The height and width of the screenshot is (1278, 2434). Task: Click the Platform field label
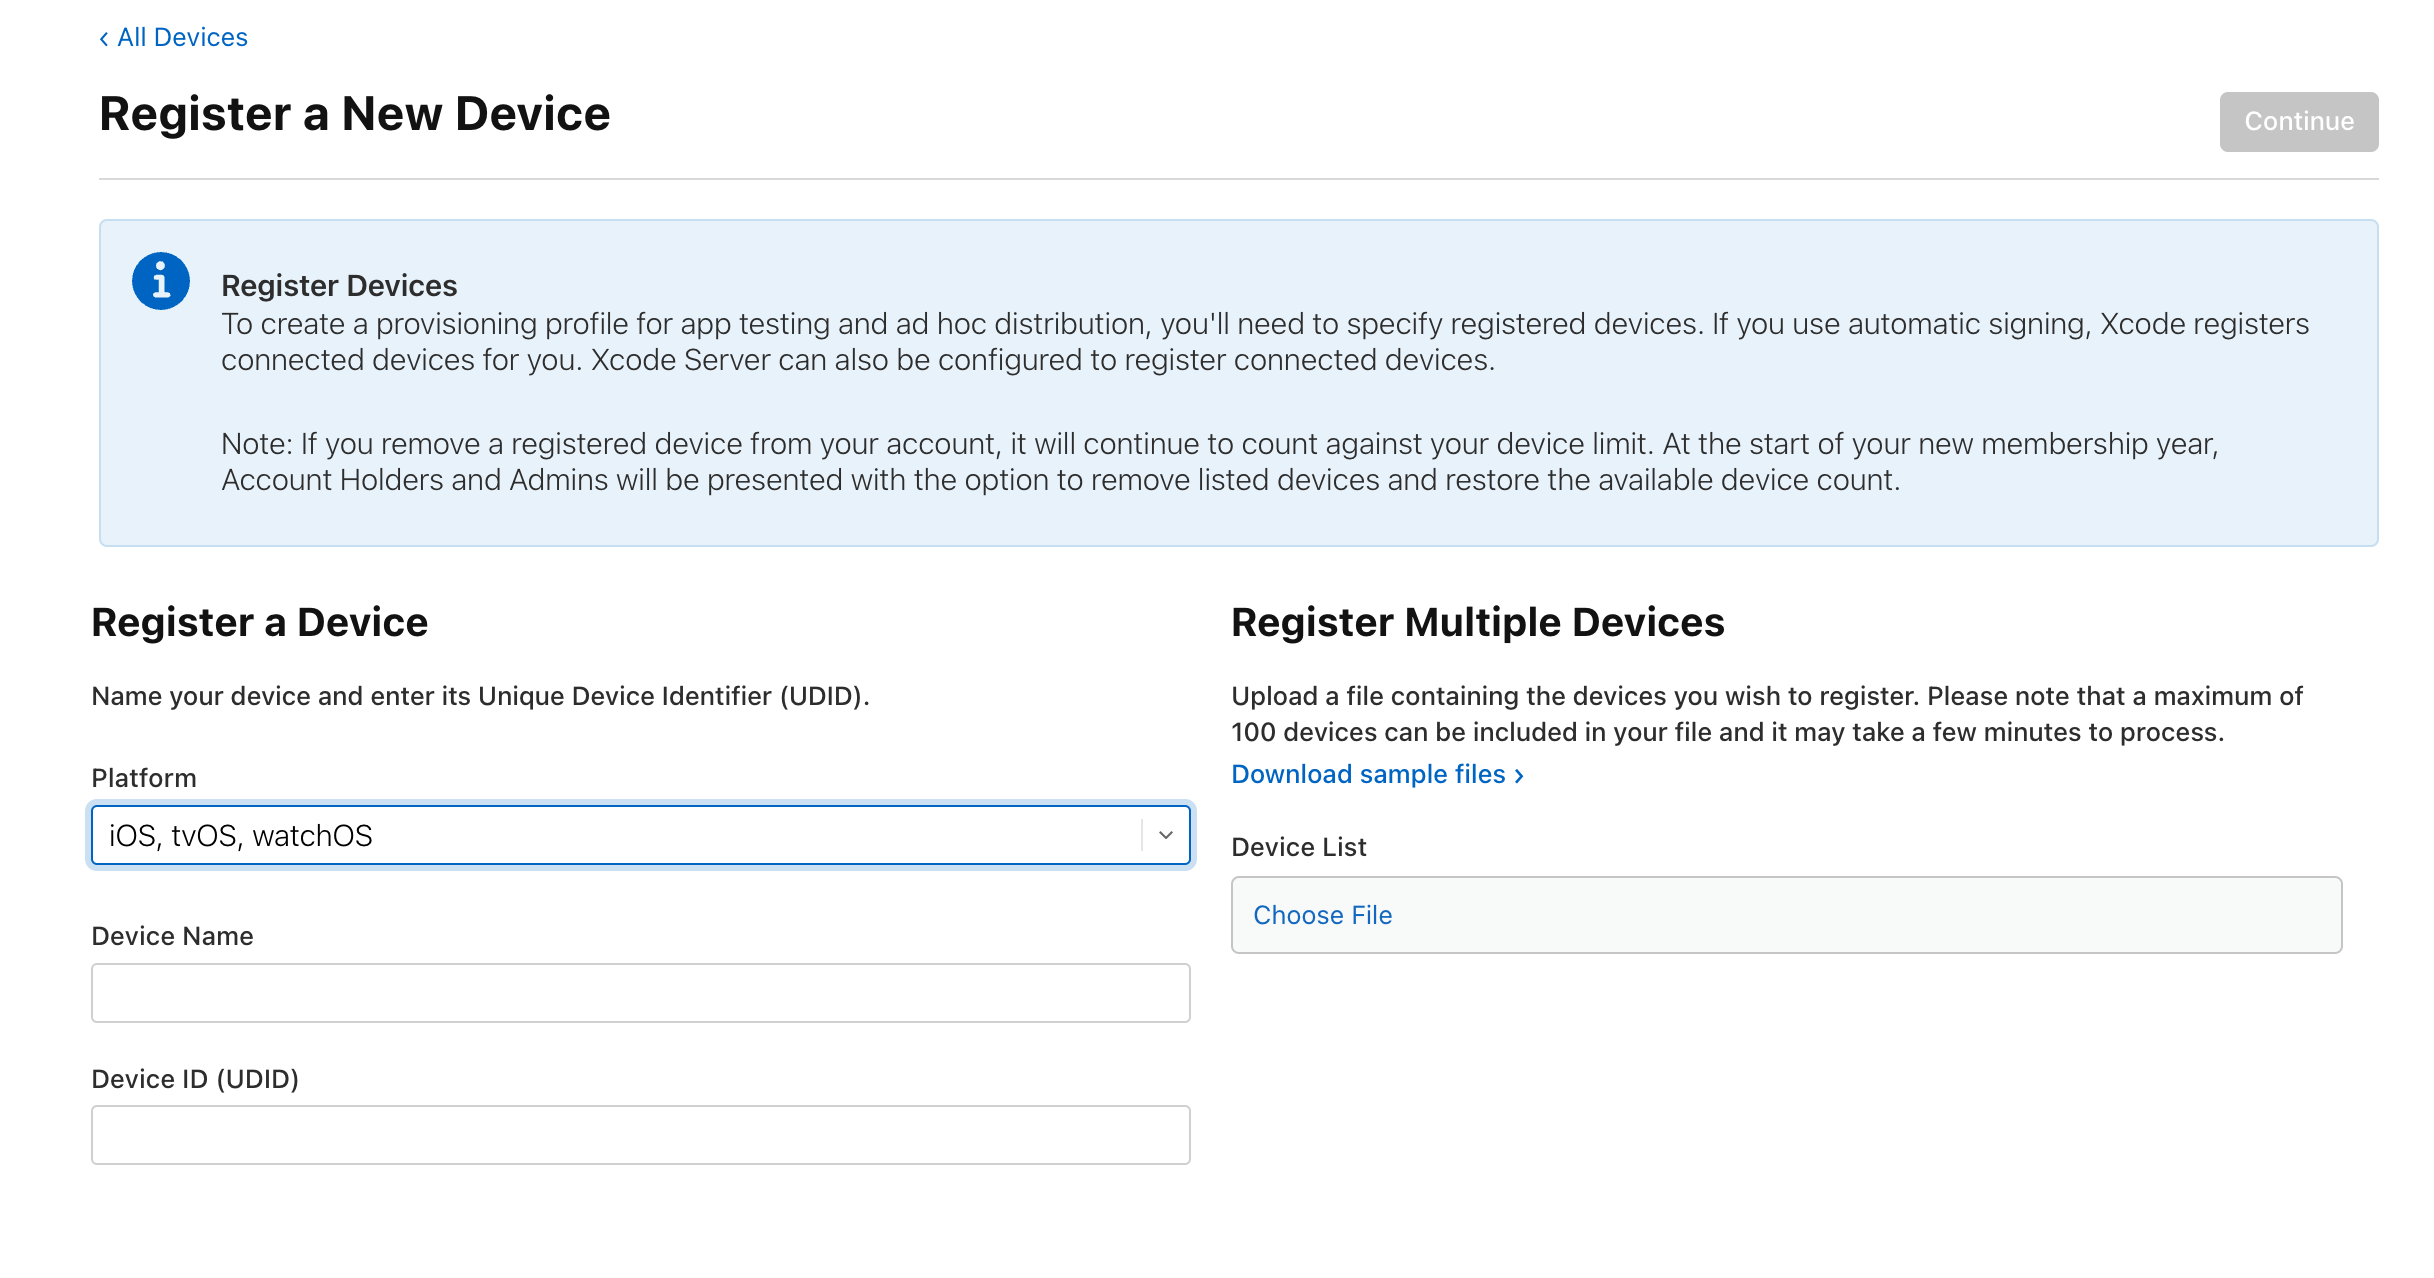(144, 778)
